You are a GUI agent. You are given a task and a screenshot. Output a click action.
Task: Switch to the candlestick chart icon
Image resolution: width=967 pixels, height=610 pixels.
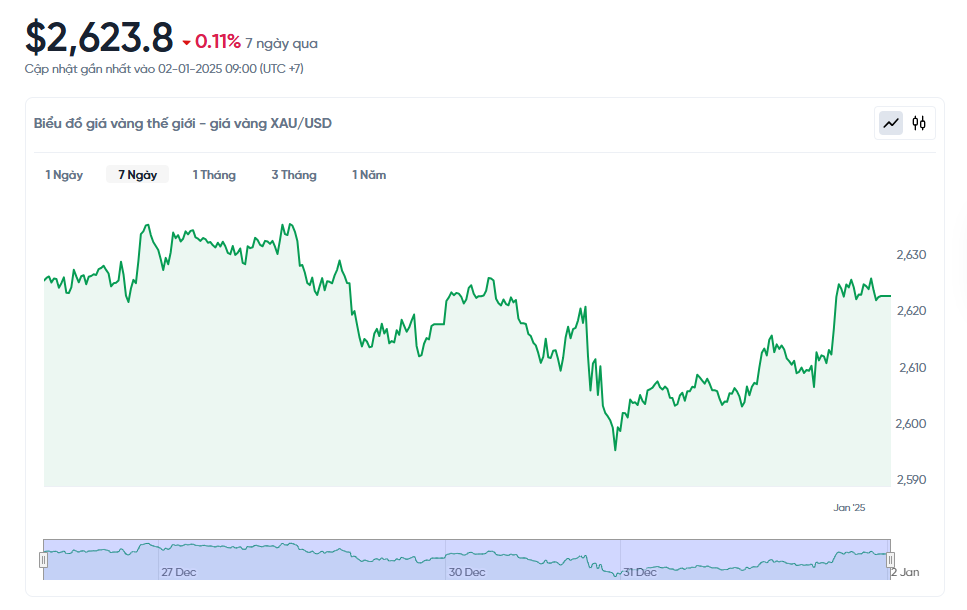click(919, 123)
